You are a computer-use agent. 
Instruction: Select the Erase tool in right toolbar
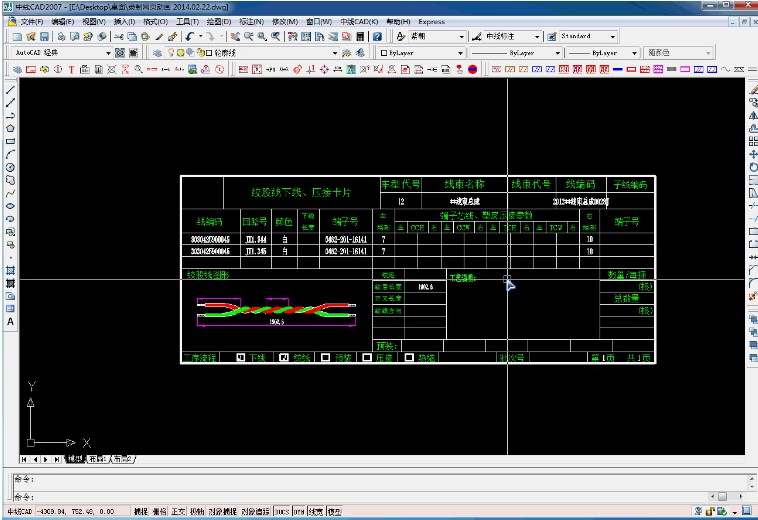pyautogui.click(x=752, y=89)
